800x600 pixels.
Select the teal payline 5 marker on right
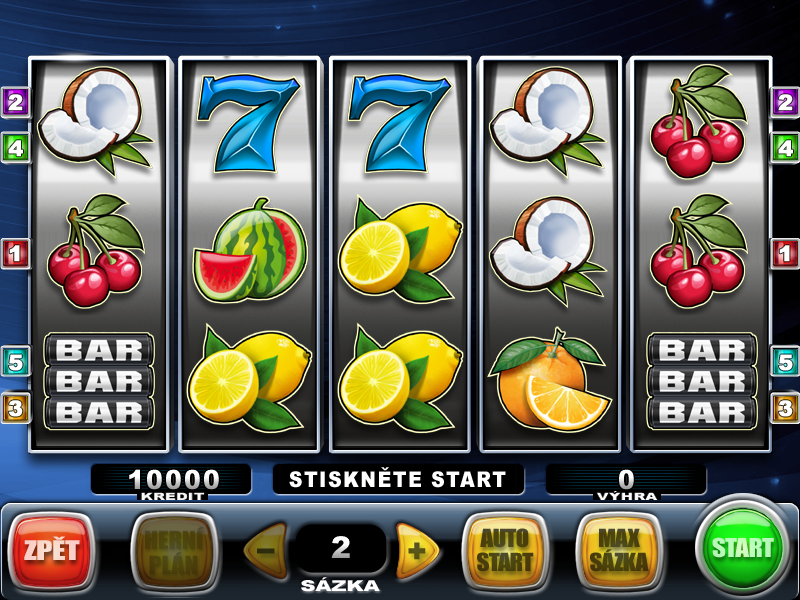(785, 361)
